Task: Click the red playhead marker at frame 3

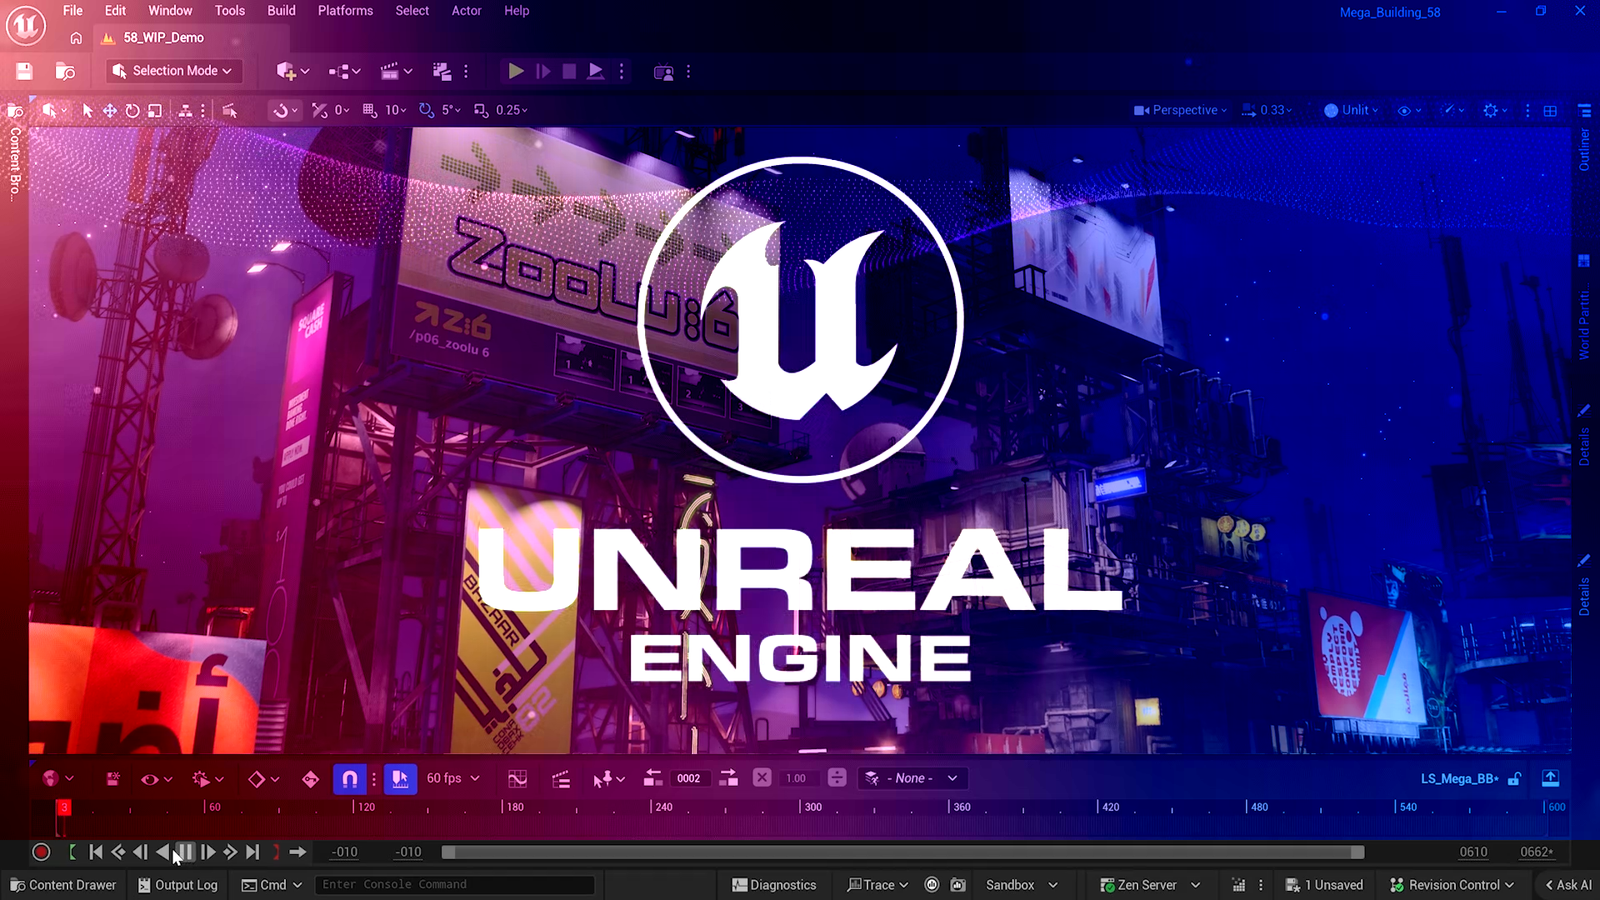Action: pyautogui.click(x=63, y=807)
